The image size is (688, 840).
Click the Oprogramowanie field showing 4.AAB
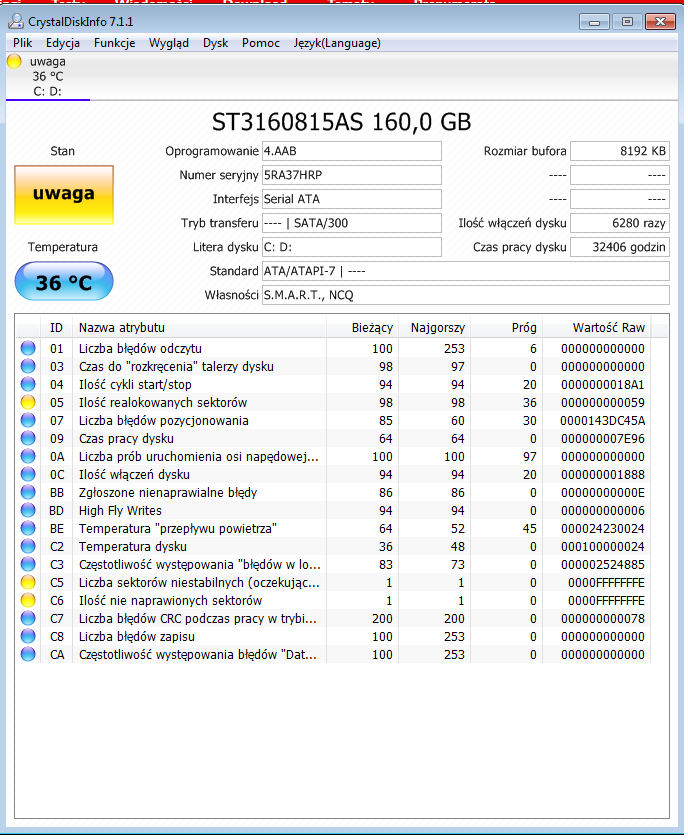pyautogui.click(x=350, y=151)
